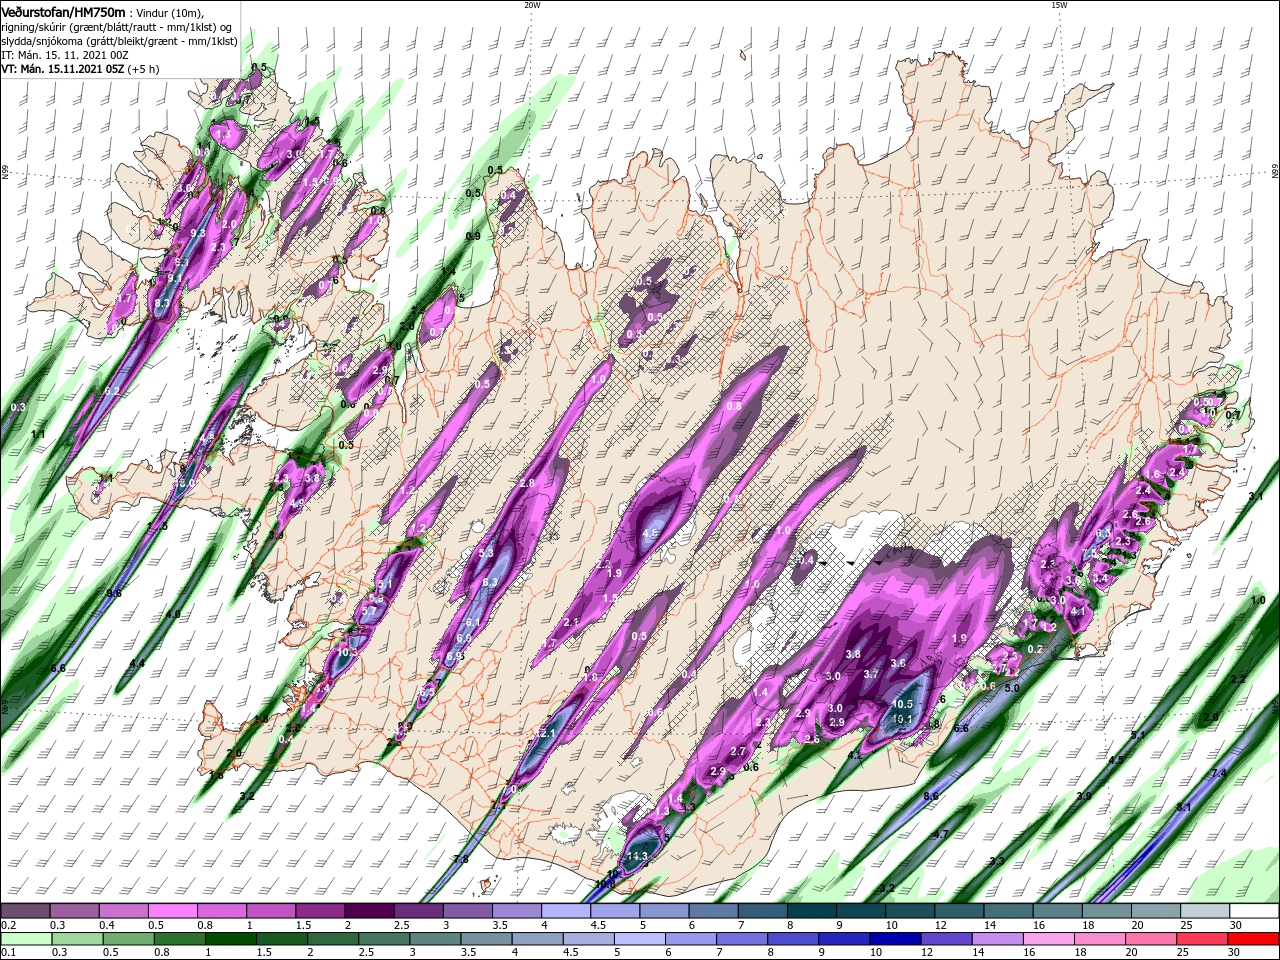Click the 2.8 map value in the central purple band
The image size is (1280, 960).
pos(527,483)
